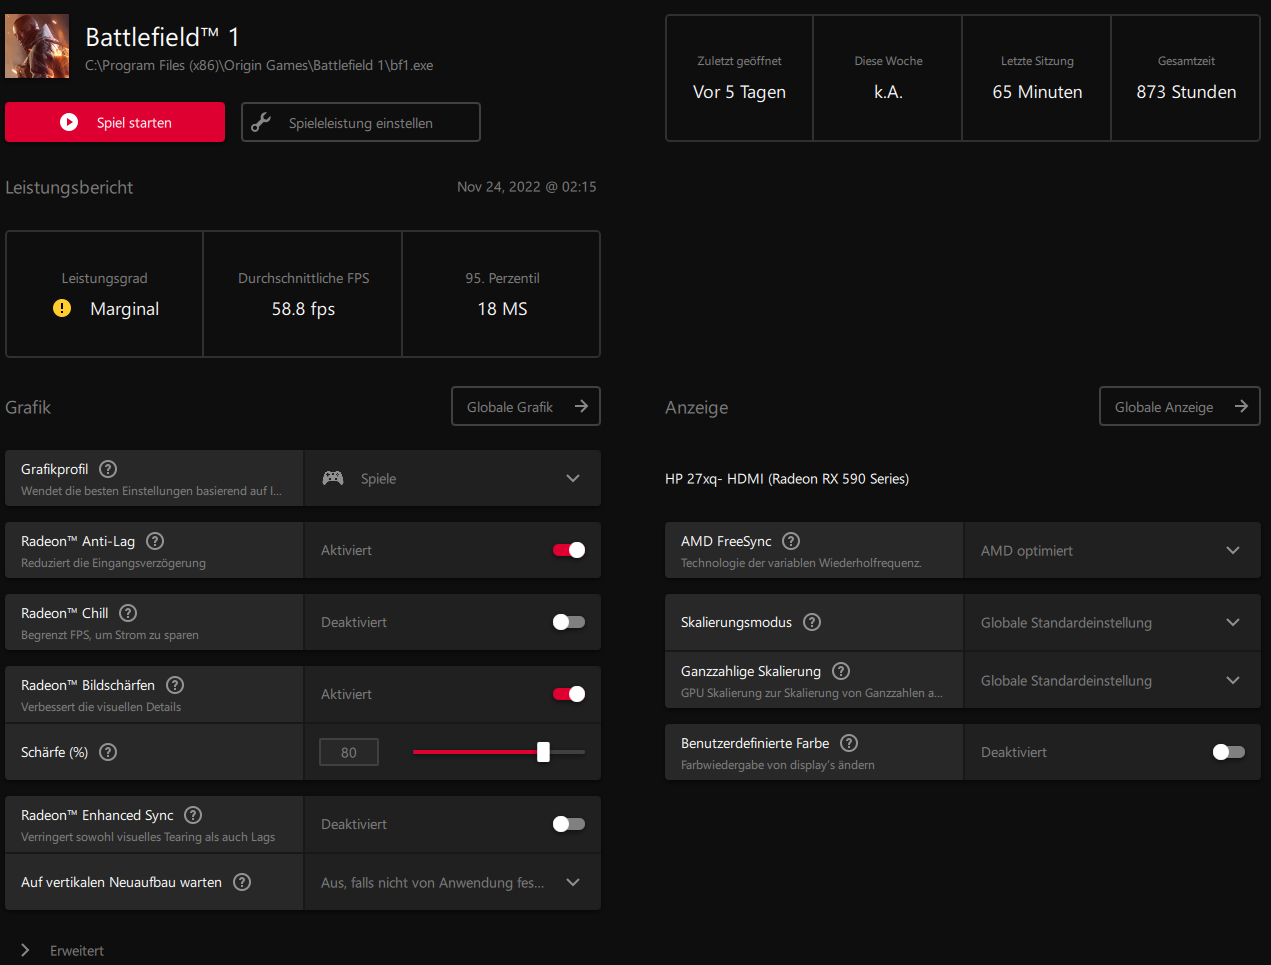Click the Grafik section heading
Screen dimensions: 1271x965
(28, 407)
